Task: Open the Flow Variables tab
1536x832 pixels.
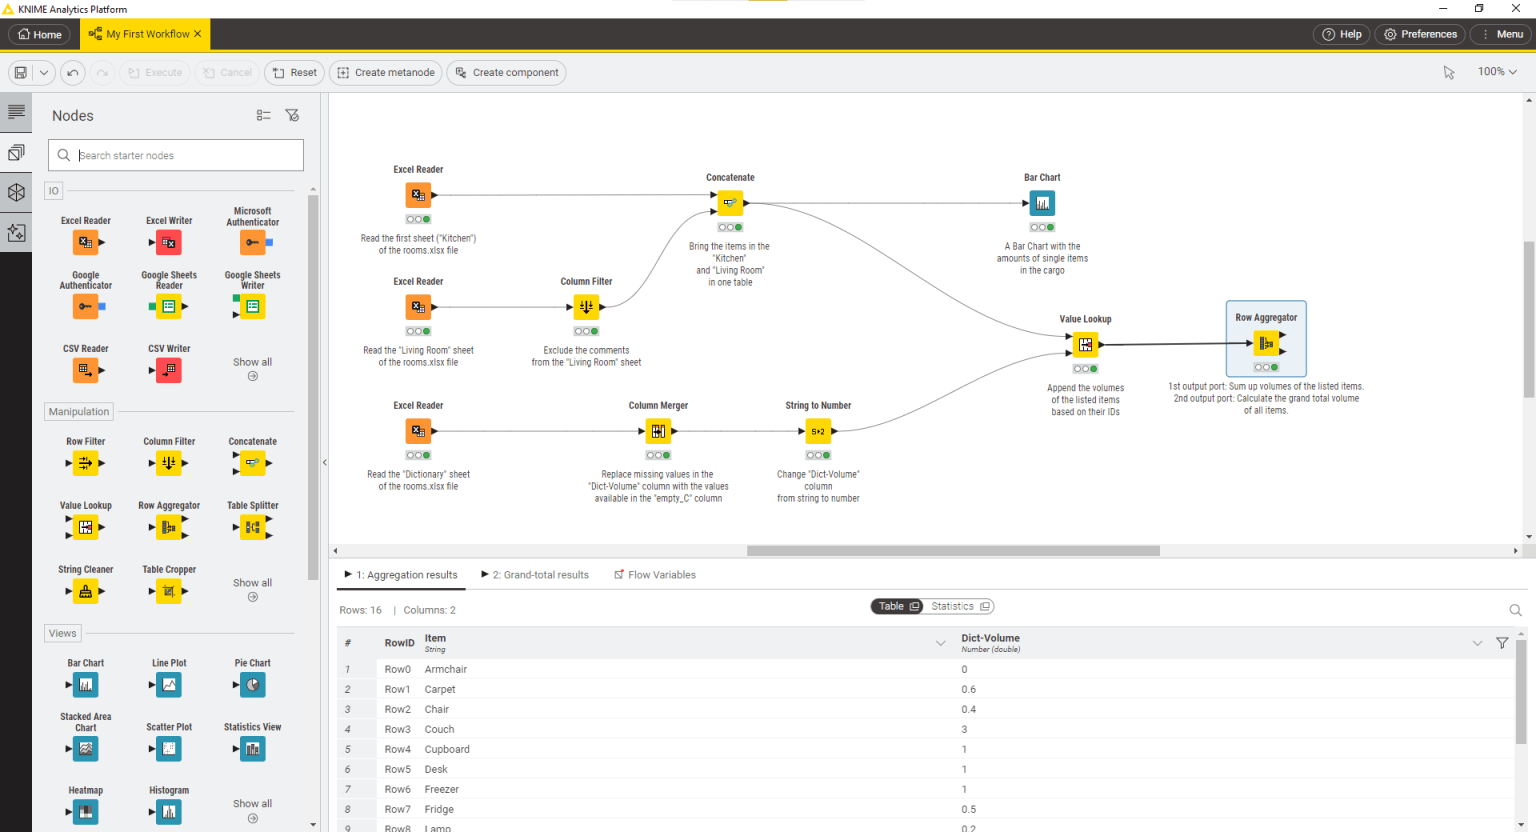Action: (655, 575)
